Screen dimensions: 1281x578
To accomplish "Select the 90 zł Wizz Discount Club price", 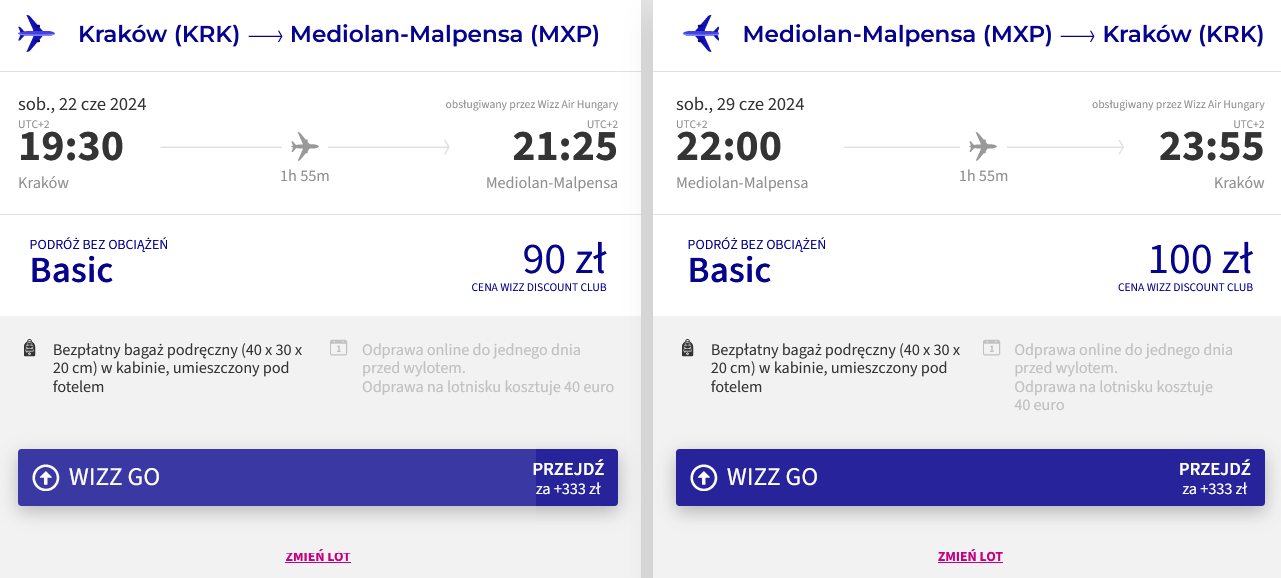I will [x=564, y=261].
